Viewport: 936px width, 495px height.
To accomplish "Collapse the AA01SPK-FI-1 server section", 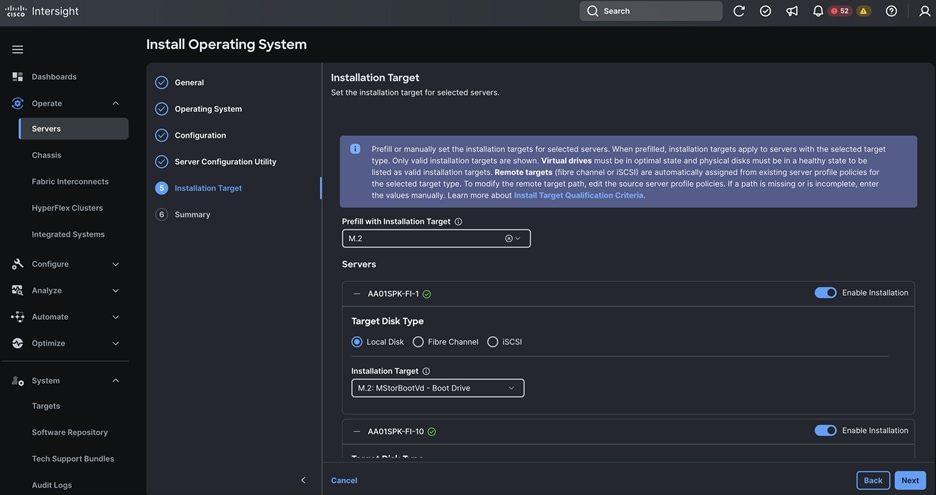I will coord(356,294).
